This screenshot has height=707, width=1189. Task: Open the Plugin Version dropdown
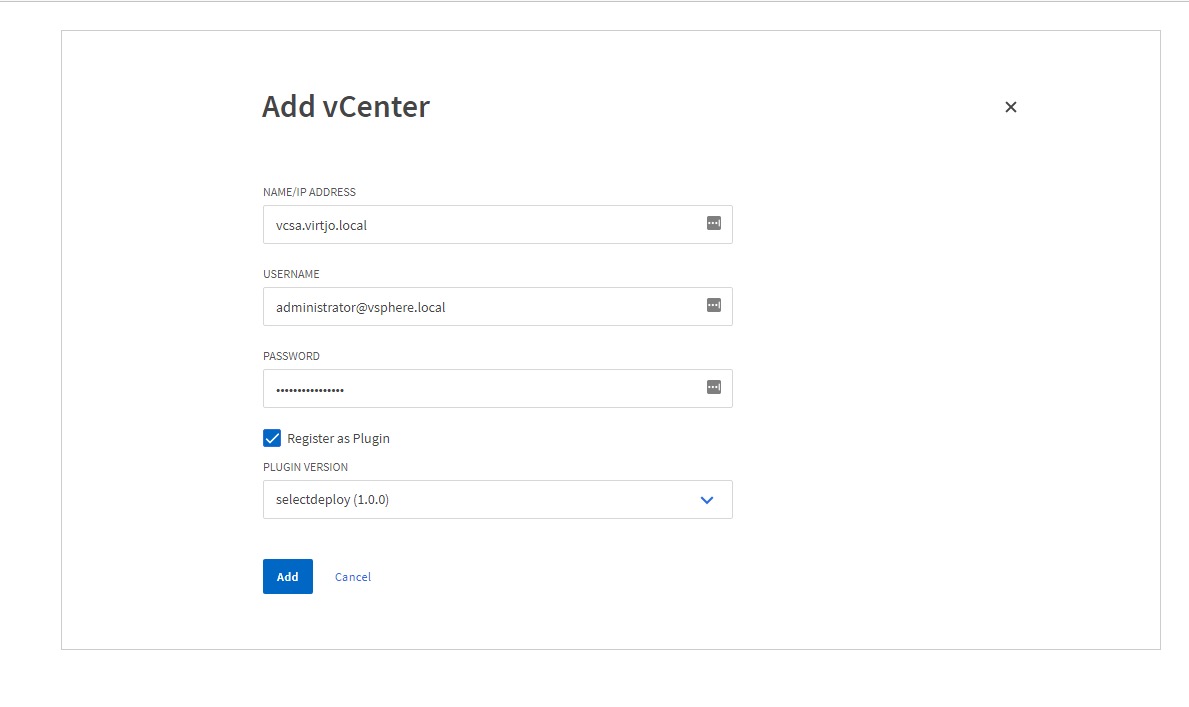click(x=497, y=500)
